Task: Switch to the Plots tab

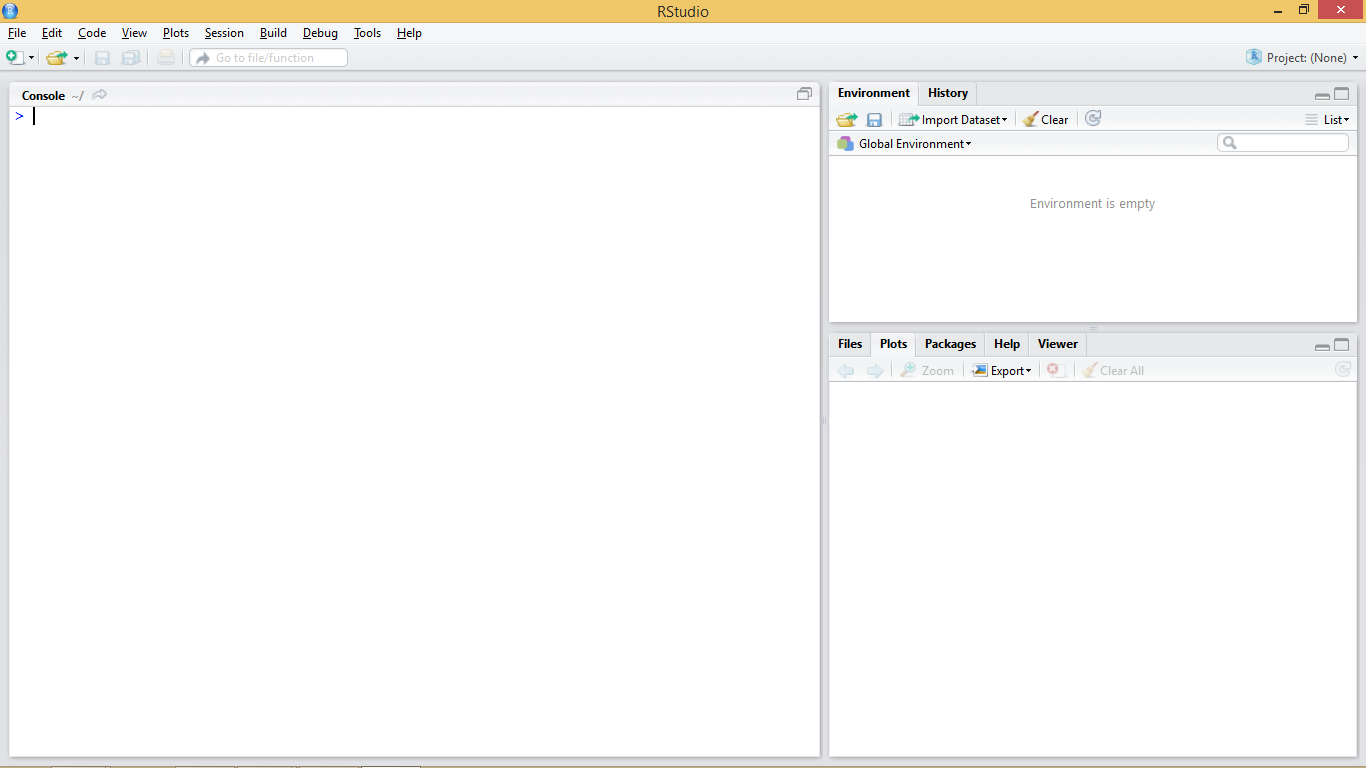Action: tap(893, 344)
